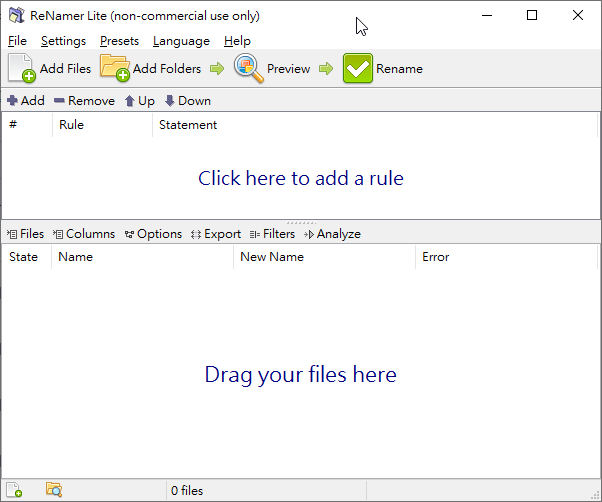Minimize the ReNamer window
Viewport: 602px width, 502px height.
coord(487,15)
